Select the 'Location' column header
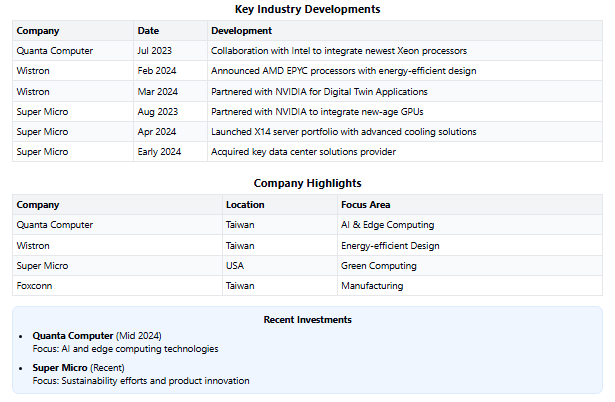 [x=280, y=205]
